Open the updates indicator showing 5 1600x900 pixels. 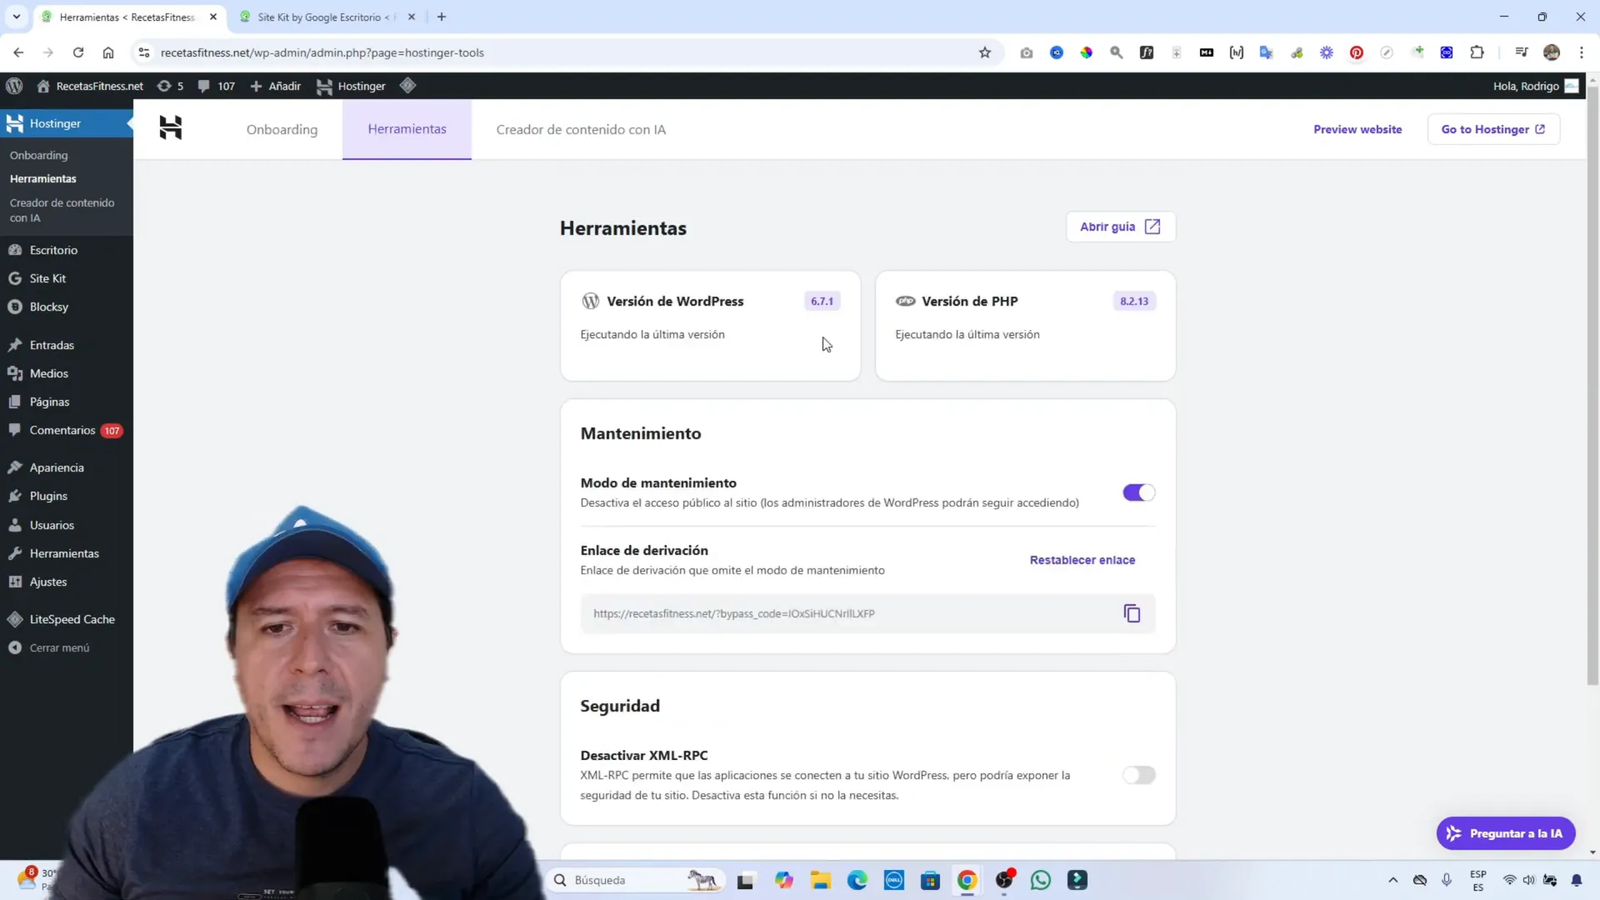coord(171,86)
